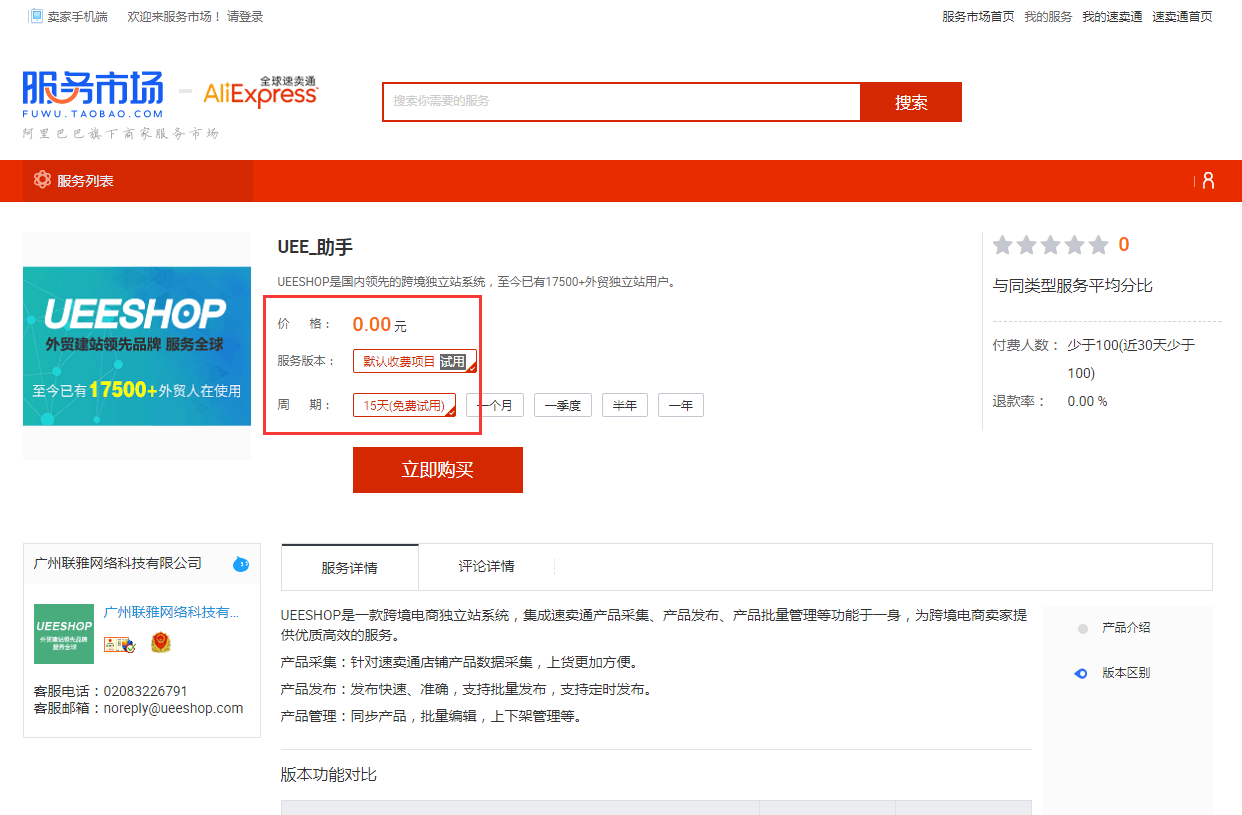This screenshot has height=815, width=1242.
Task: Click the fifth rating star
Action: coord(1098,245)
